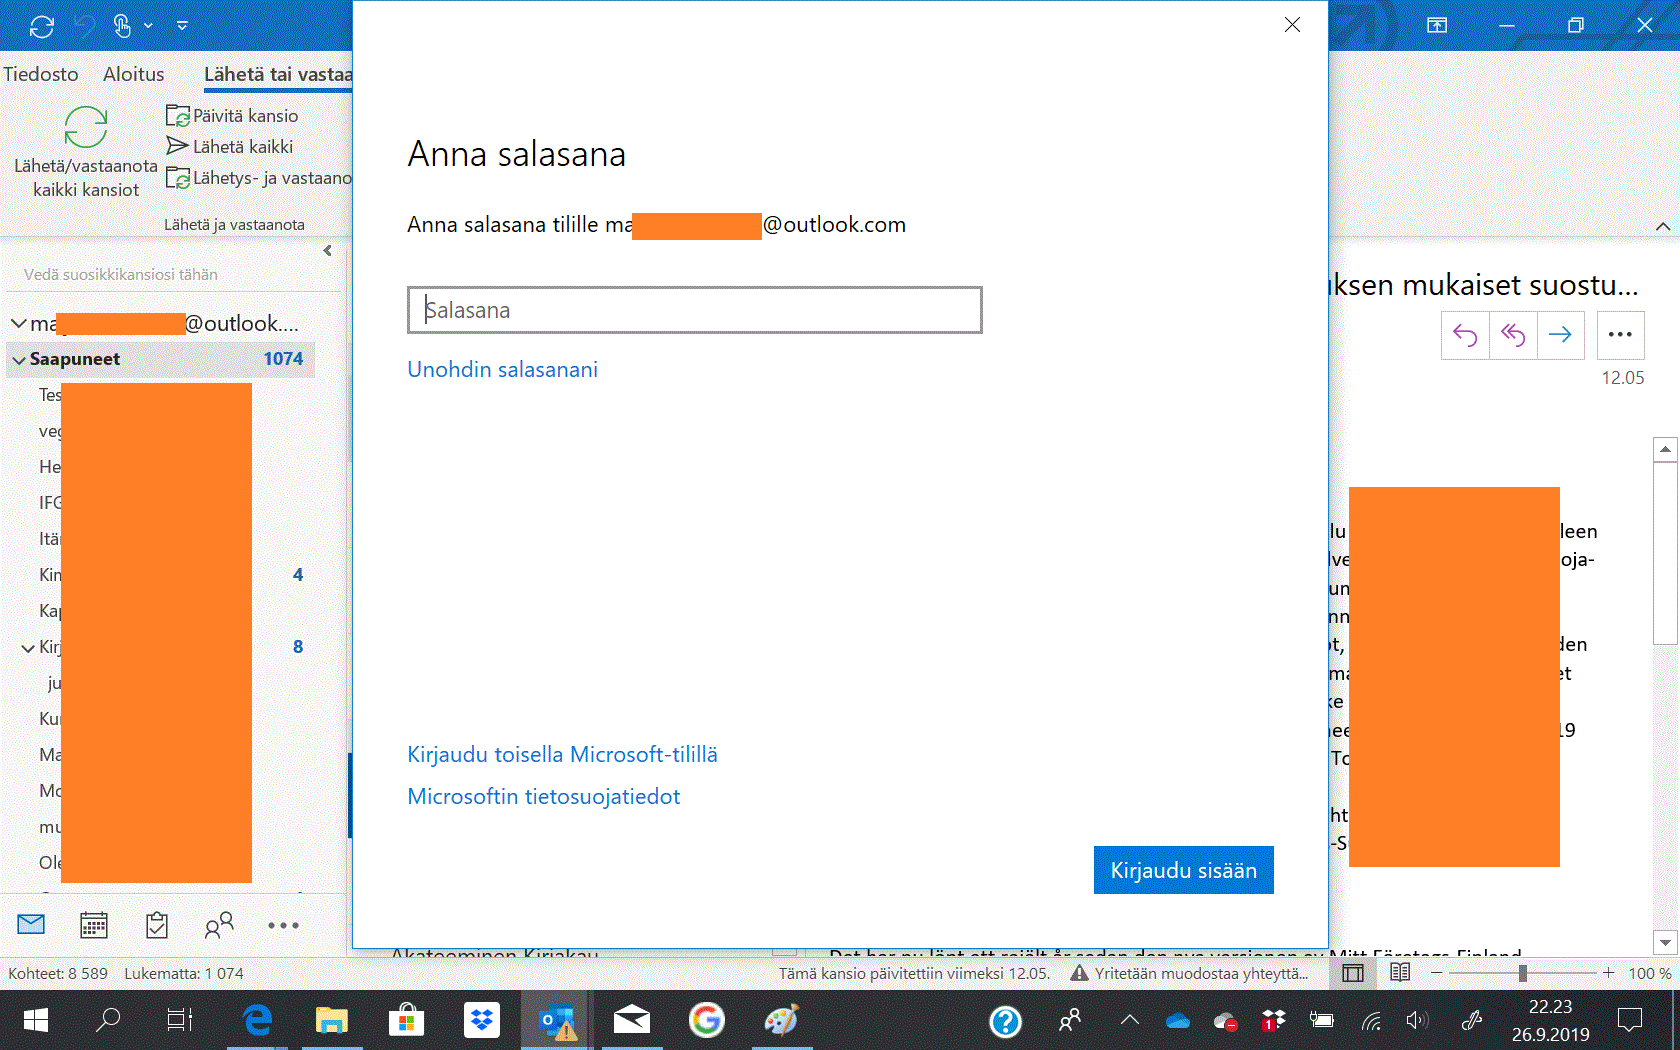The image size is (1680, 1050).
Task: Collapse the Kirj… subfolder chevron
Action: click(28, 648)
